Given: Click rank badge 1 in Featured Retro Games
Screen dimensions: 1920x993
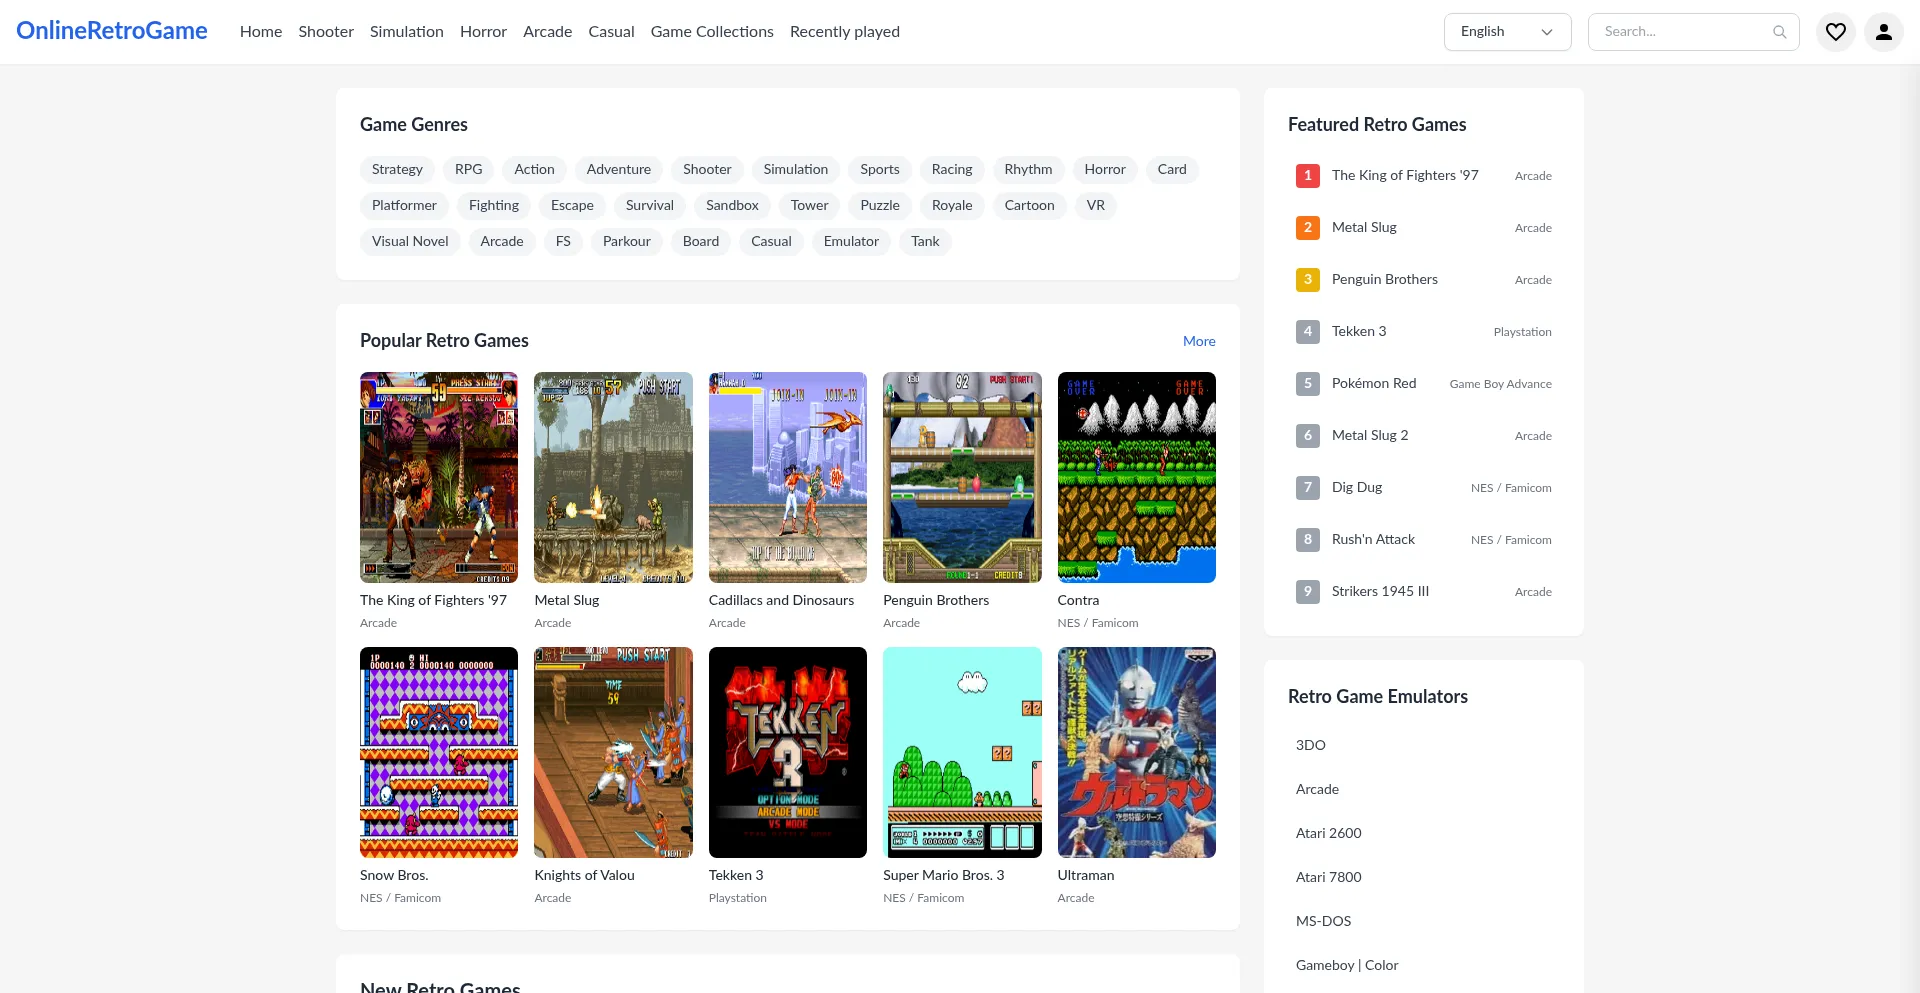Looking at the screenshot, I should [x=1308, y=176].
